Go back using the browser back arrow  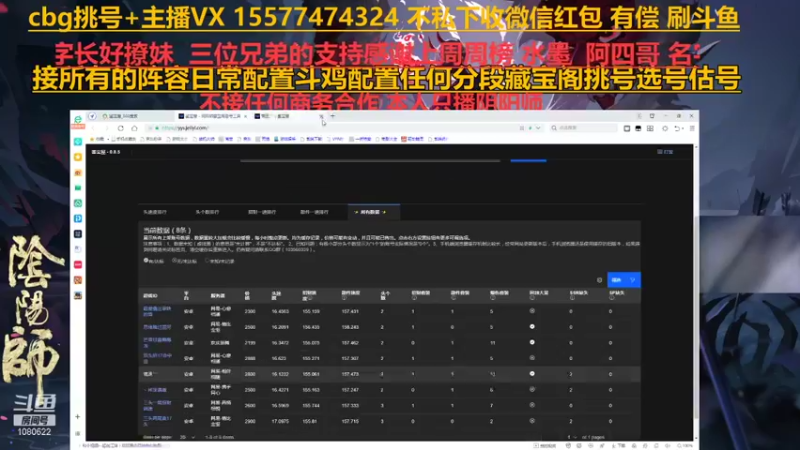(93, 128)
